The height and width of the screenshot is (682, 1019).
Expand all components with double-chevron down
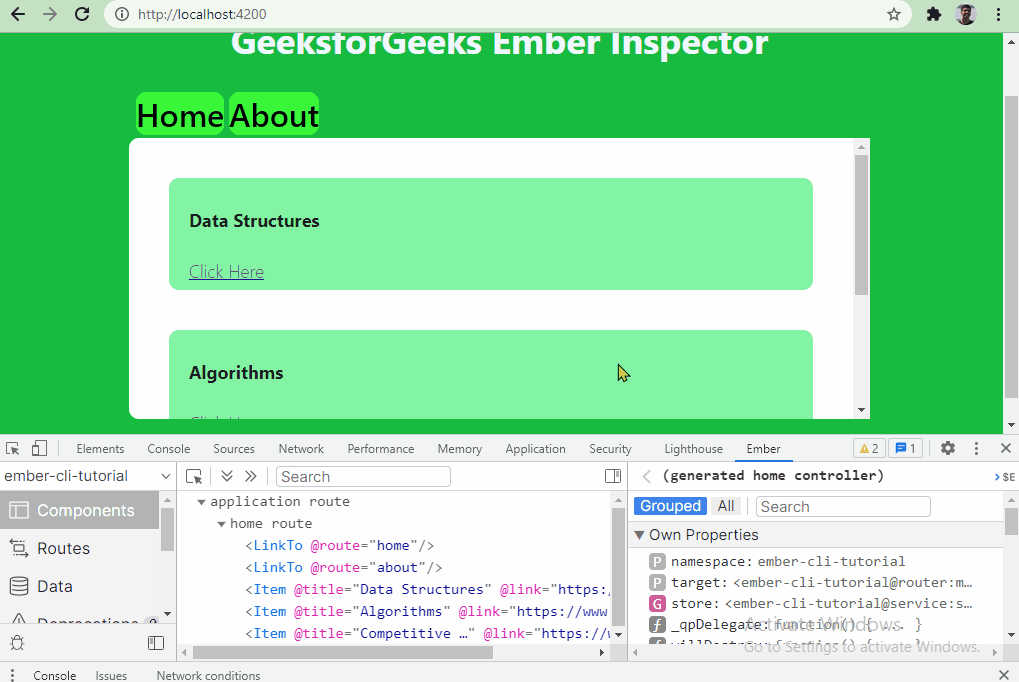[227, 476]
